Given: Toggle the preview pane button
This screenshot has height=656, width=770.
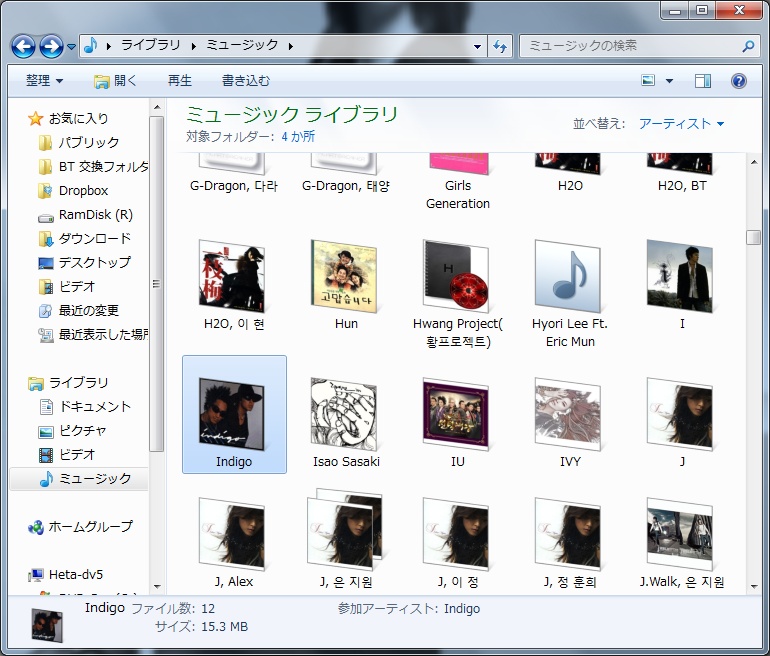Looking at the screenshot, I should [703, 81].
